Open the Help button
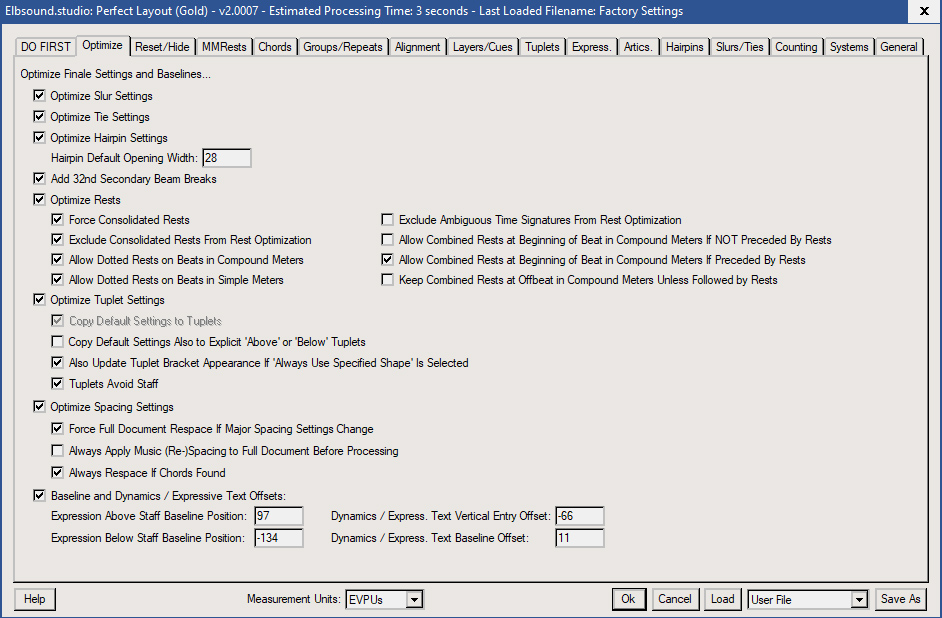The image size is (942, 618). pyautogui.click(x=35, y=599)
